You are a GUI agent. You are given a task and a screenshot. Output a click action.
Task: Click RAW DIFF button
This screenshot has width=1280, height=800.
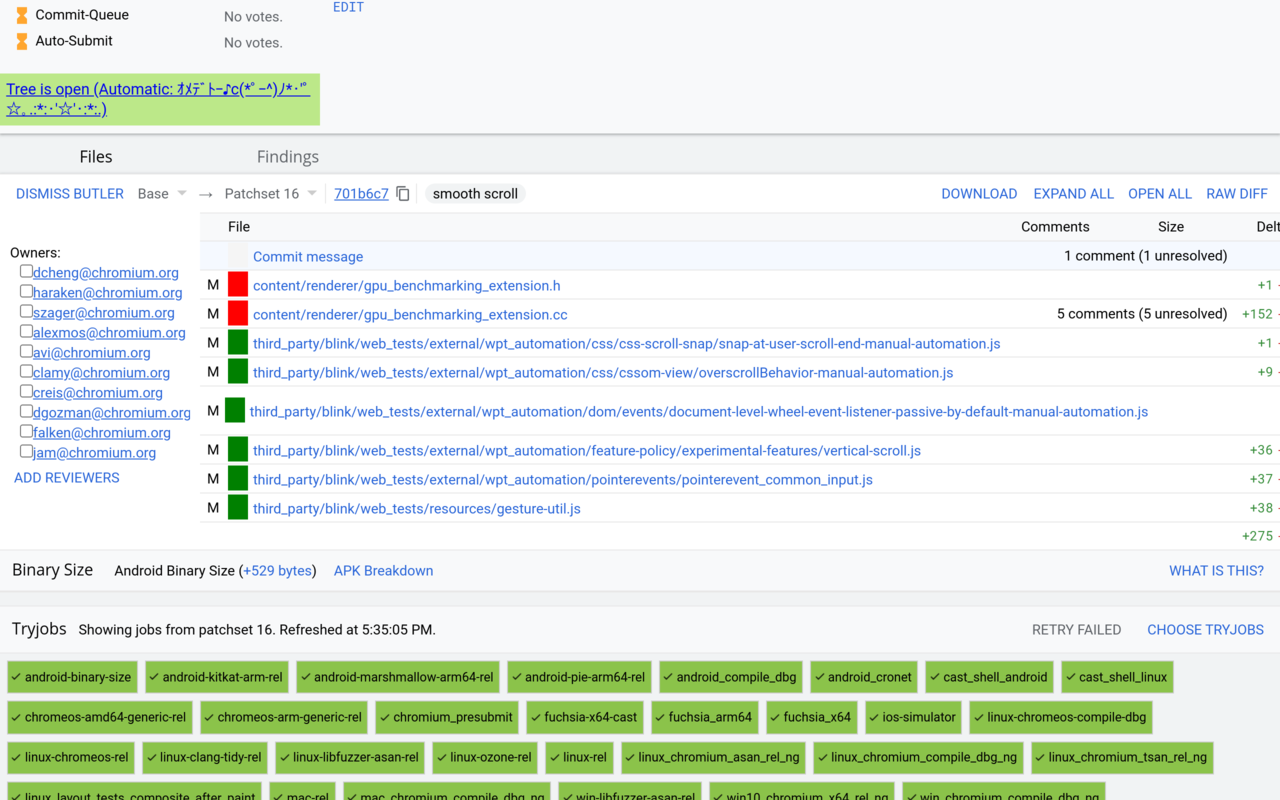click(1237, 194)
